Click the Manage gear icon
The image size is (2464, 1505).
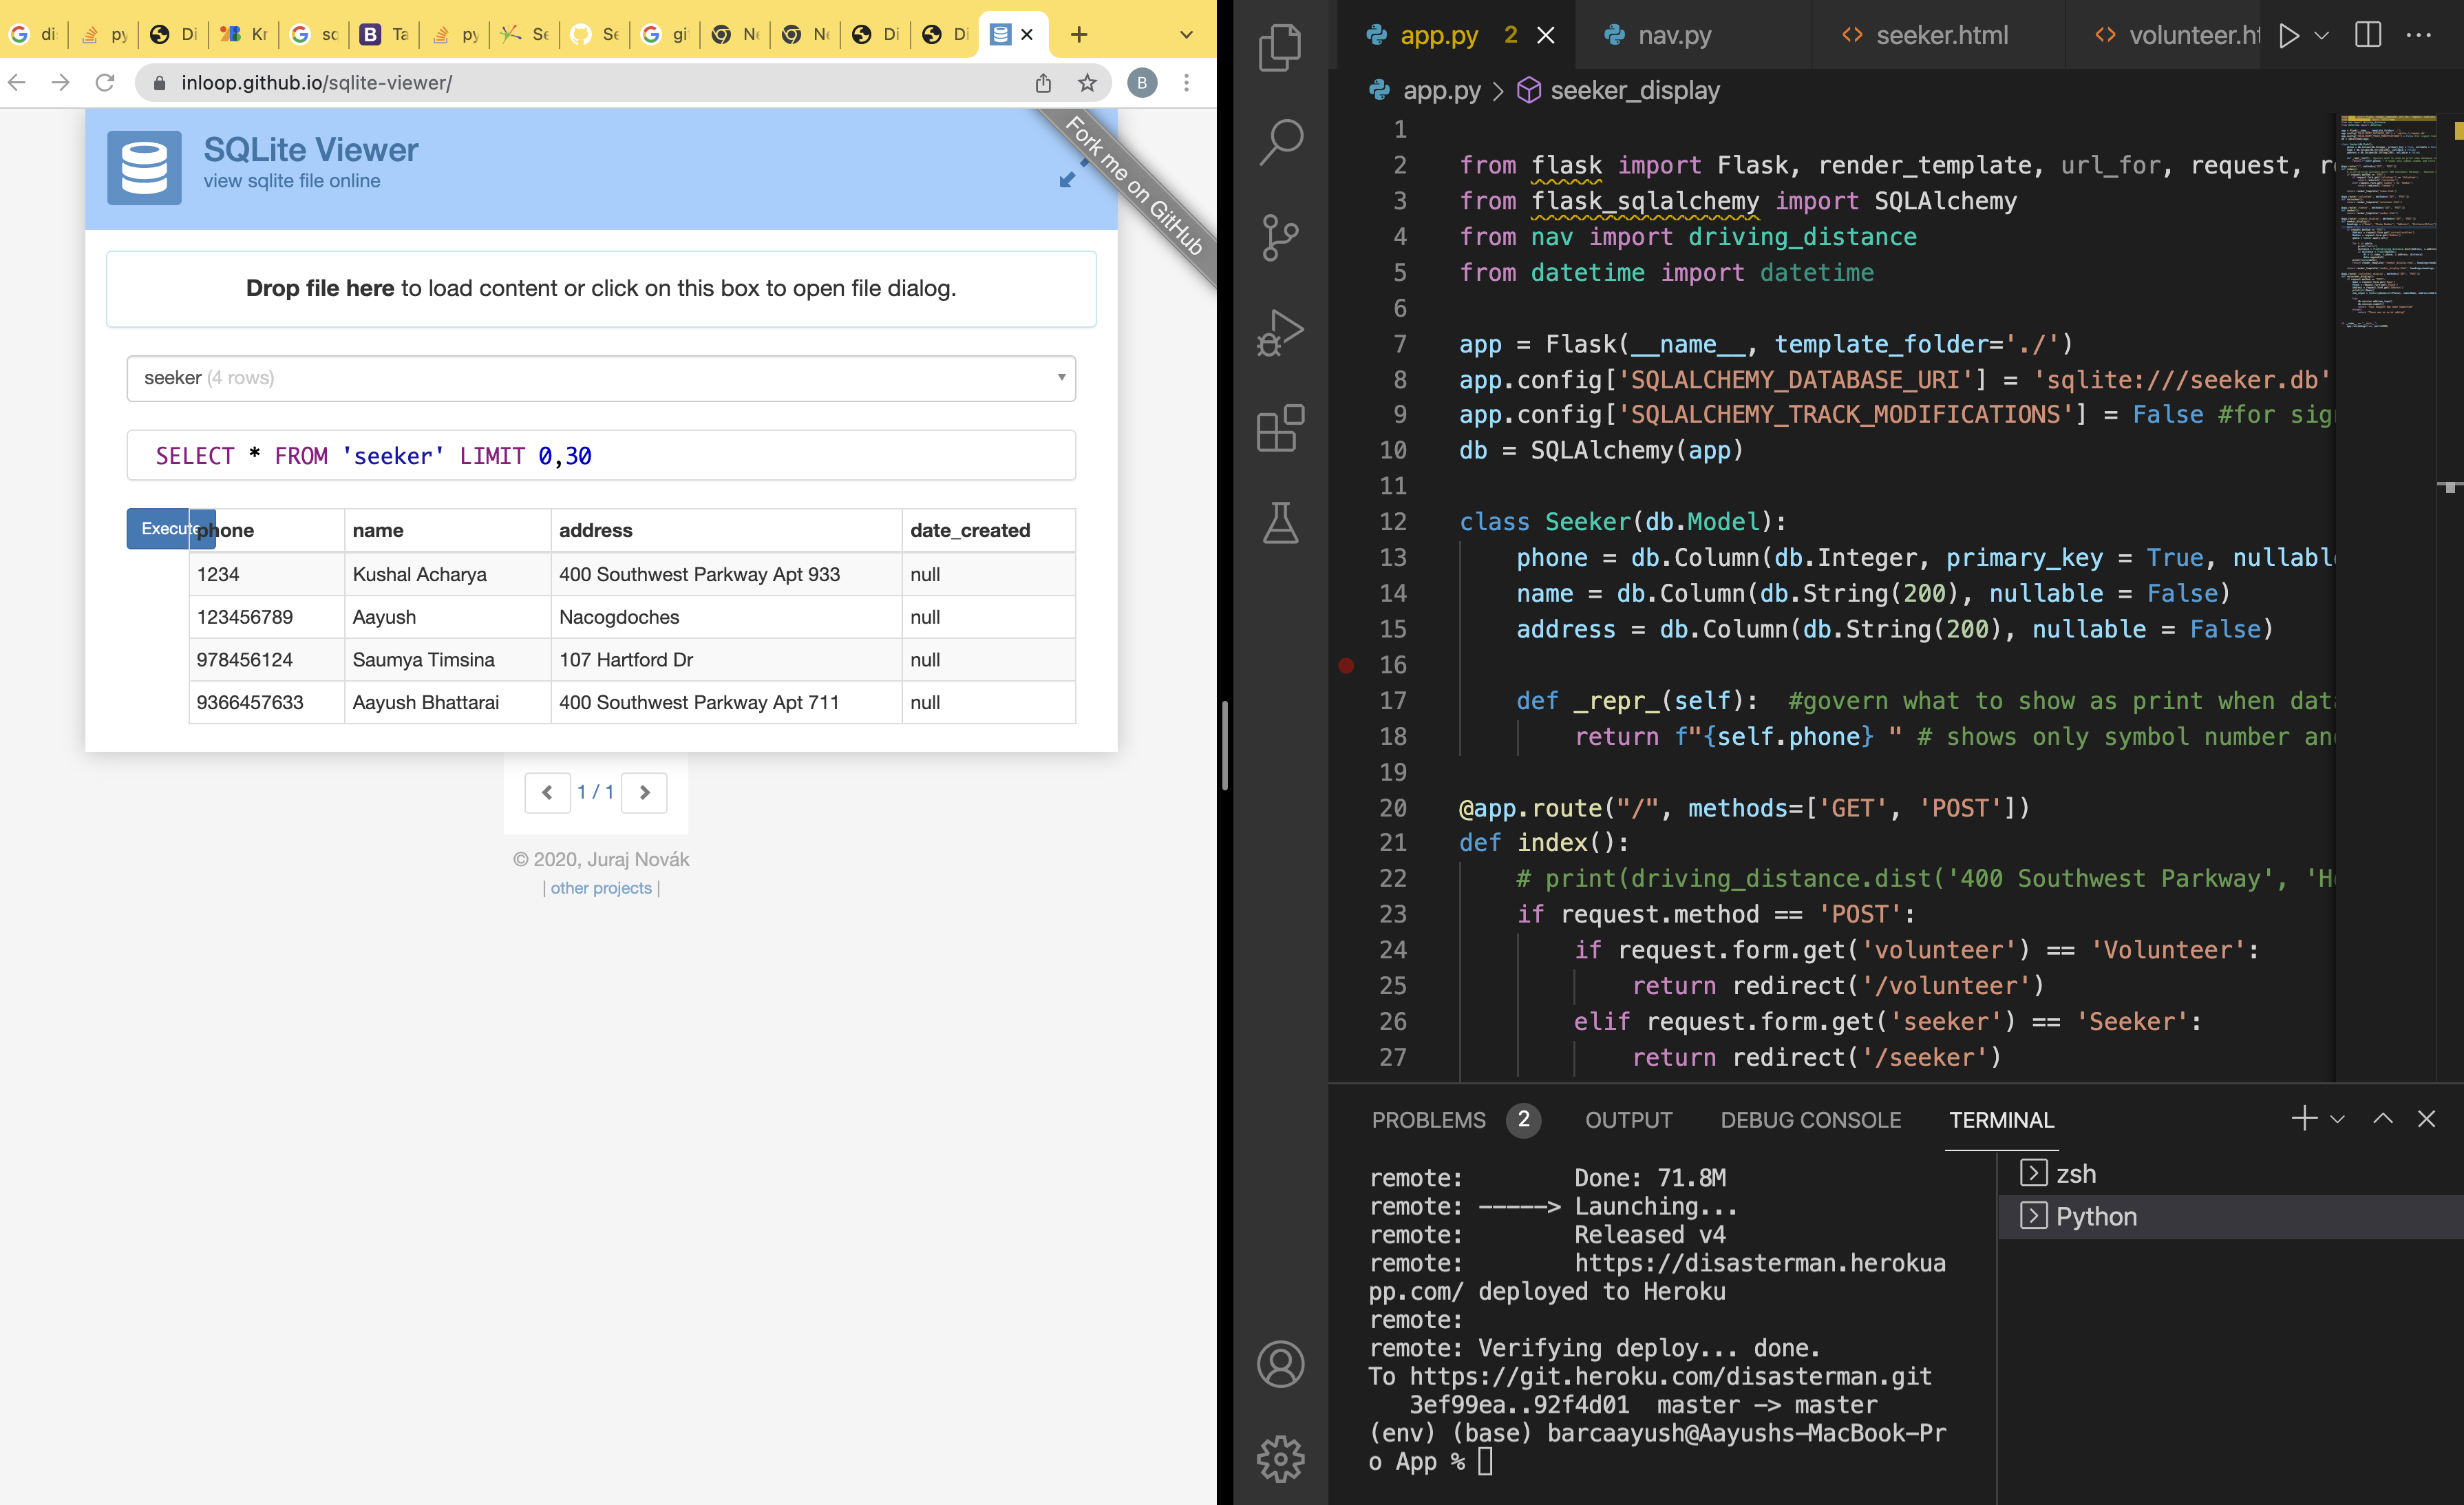coord(1280,1459)
